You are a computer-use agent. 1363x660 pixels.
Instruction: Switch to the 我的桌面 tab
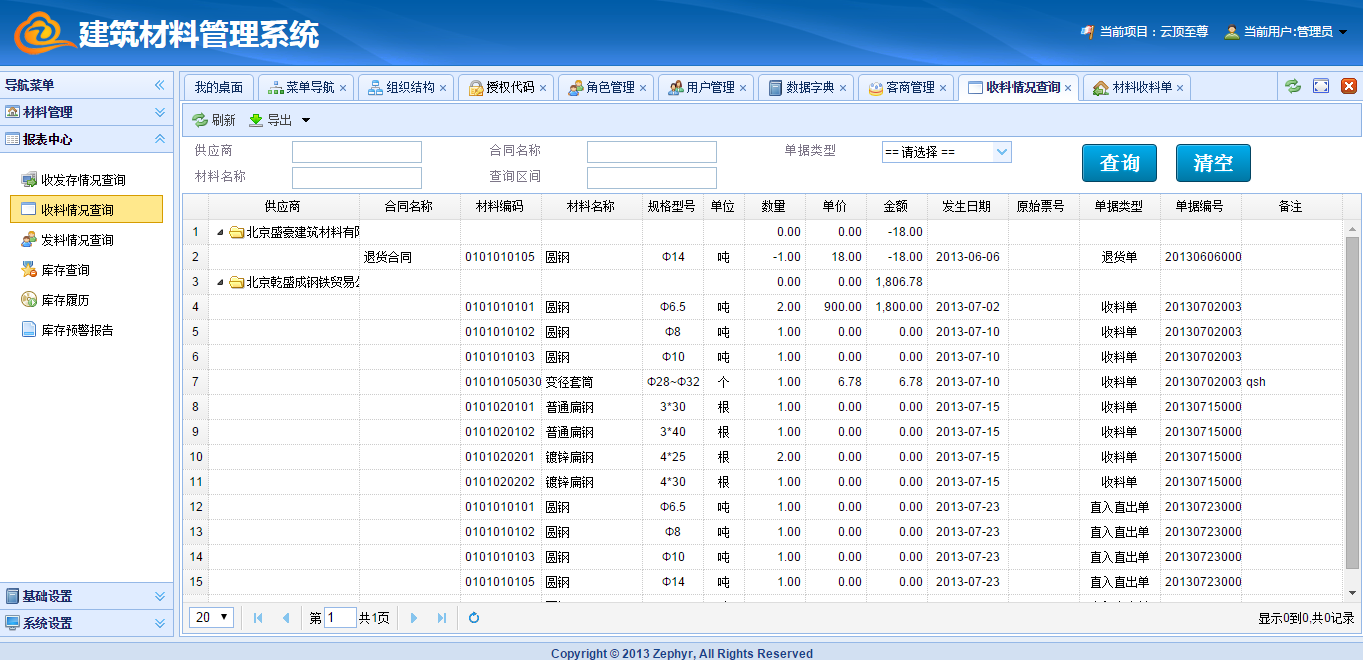point(218,88)
